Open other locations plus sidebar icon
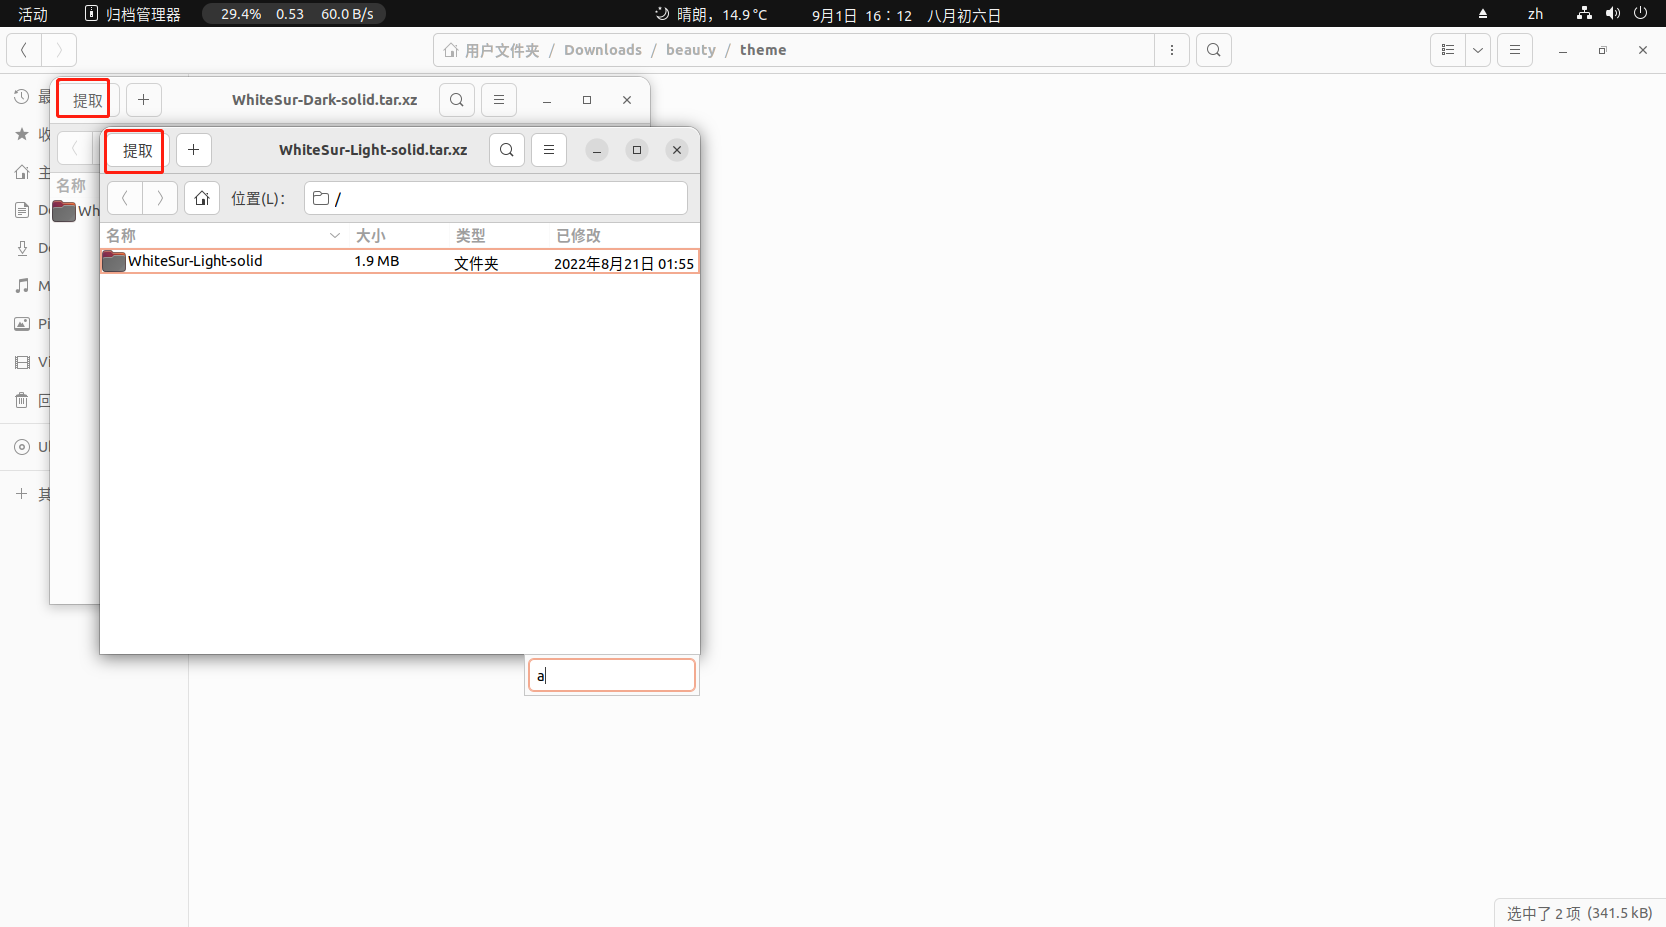 [22, 494]
